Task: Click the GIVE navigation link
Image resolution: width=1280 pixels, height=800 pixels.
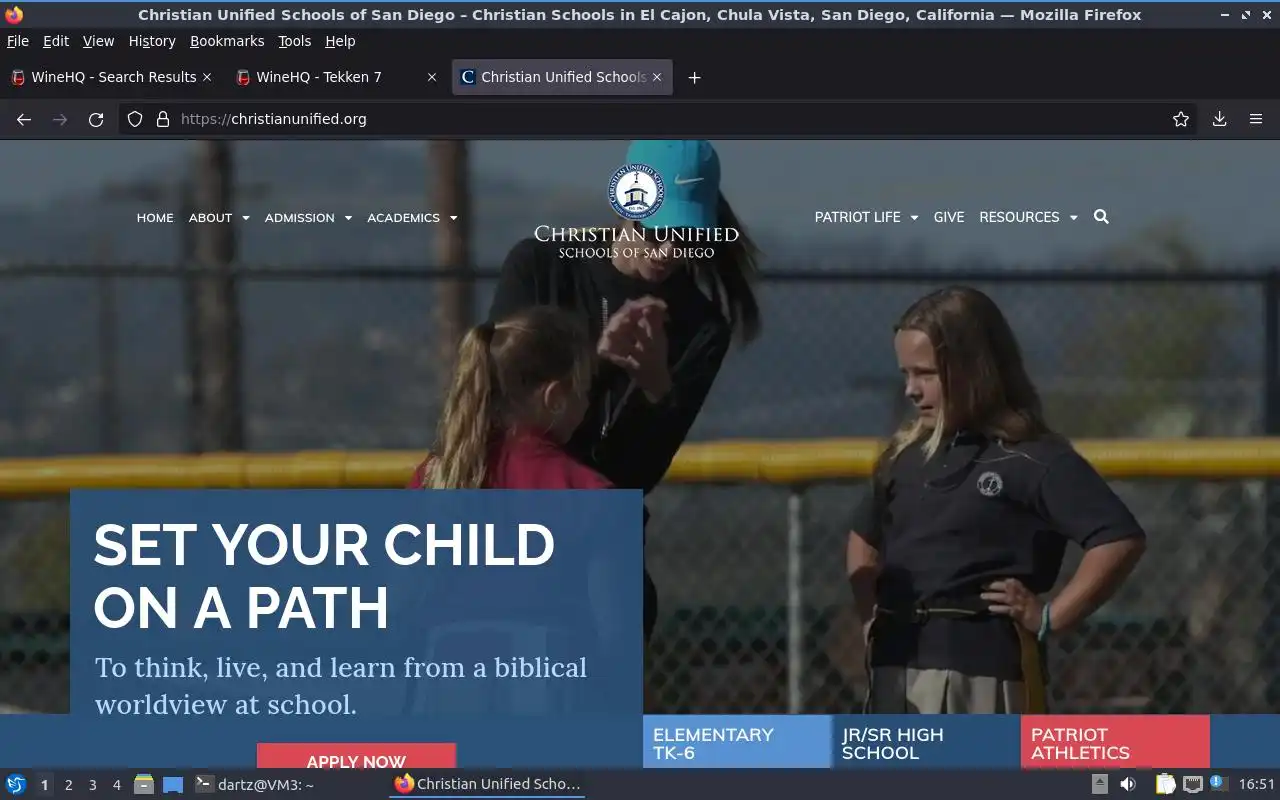Action: [949, 217]
